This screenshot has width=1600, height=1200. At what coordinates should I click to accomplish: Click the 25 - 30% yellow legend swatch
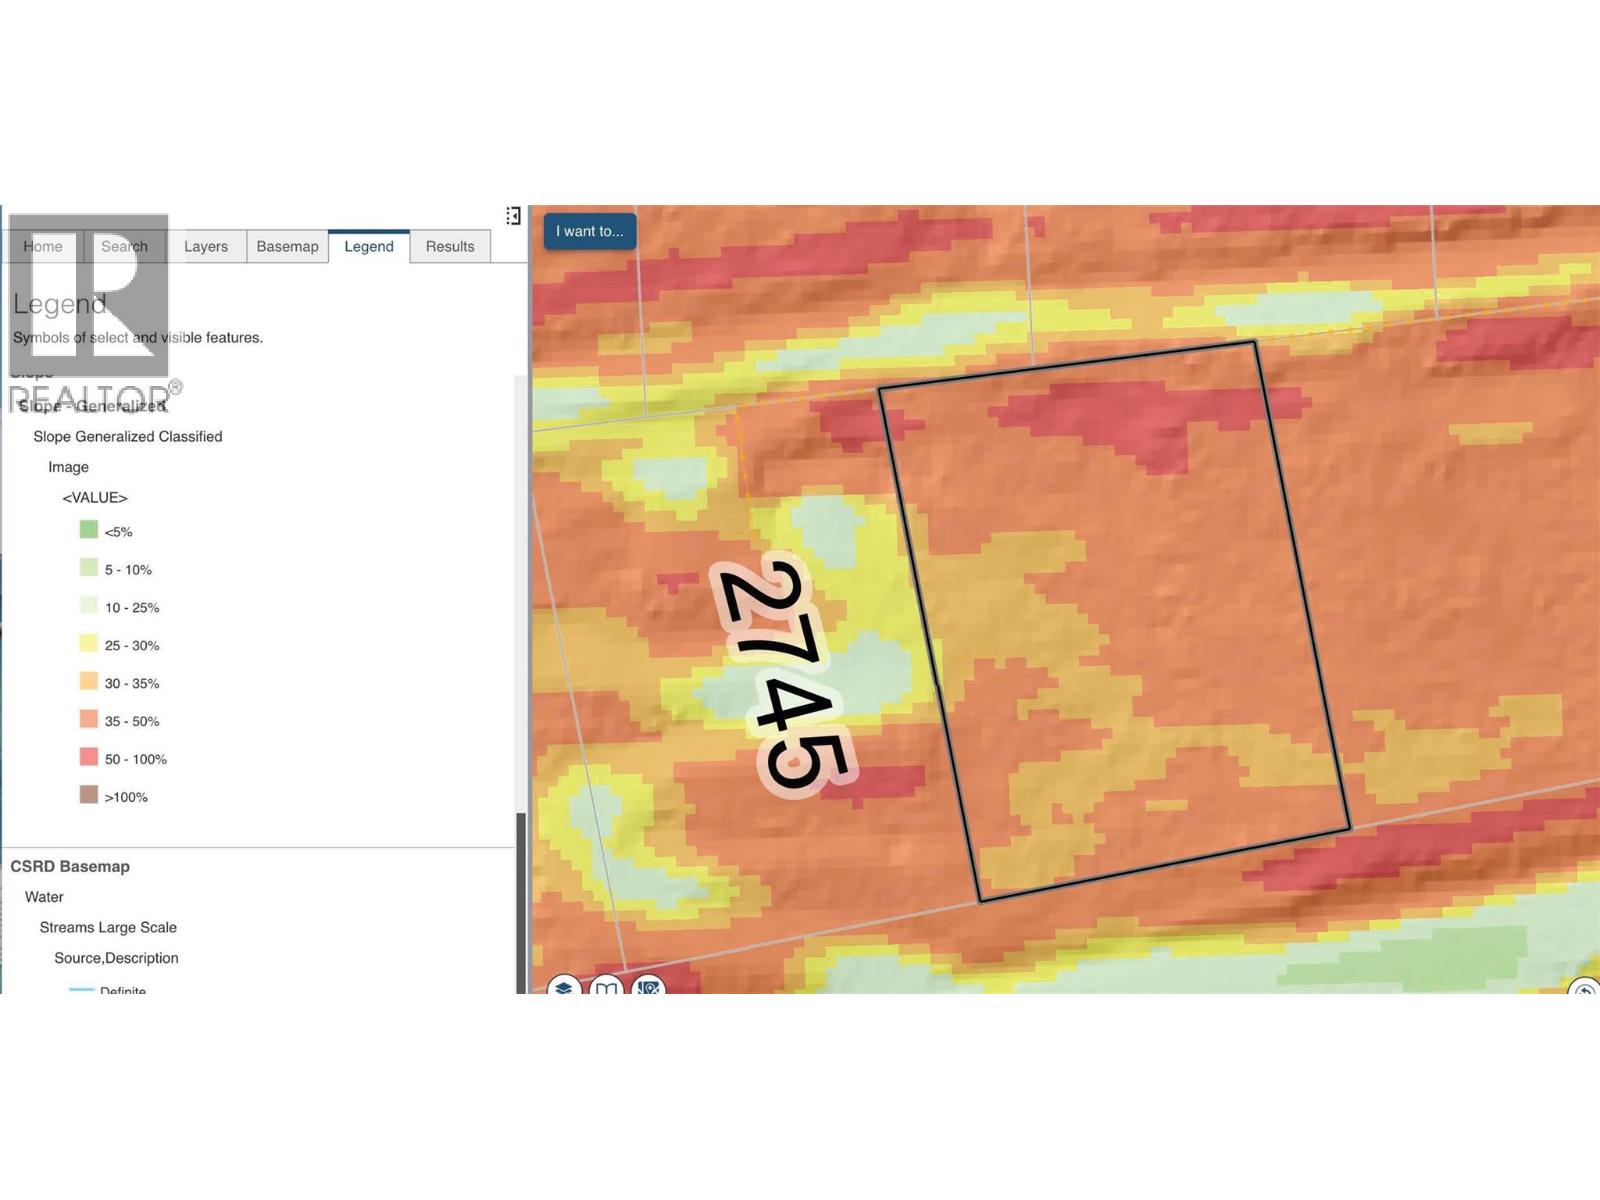89,644
